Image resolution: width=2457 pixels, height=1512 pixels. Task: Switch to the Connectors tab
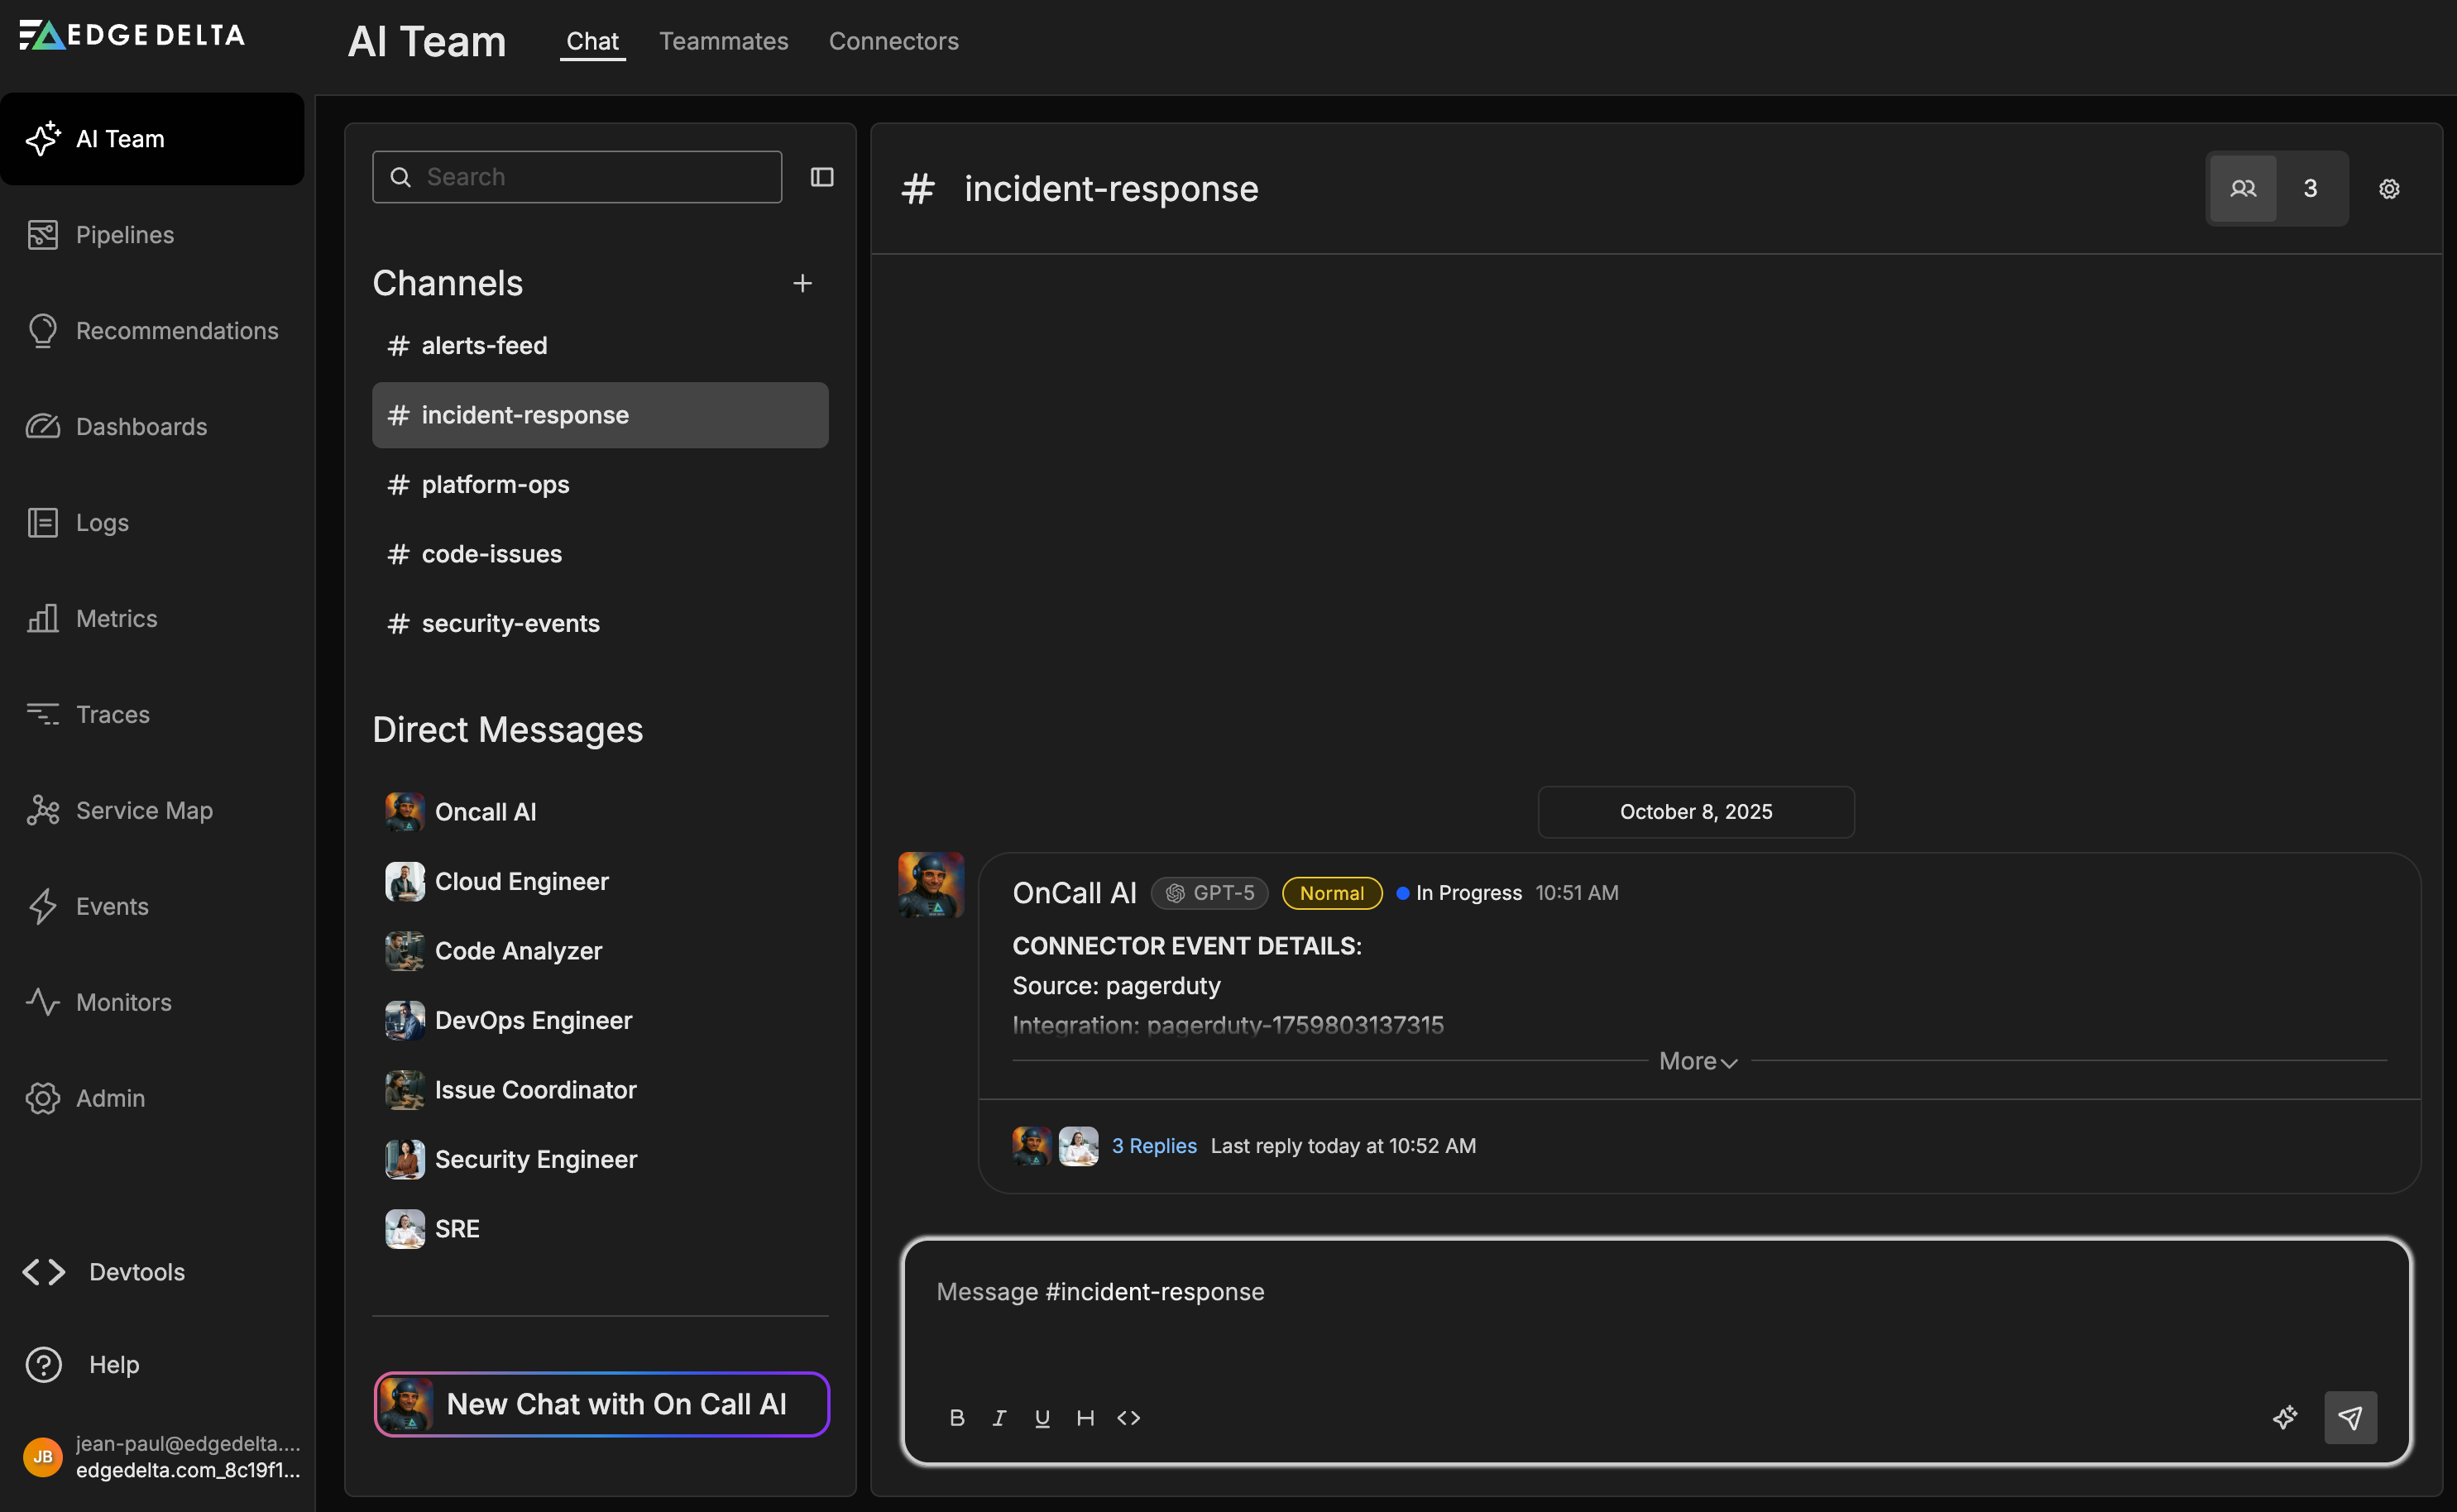(x=893, y=41)
